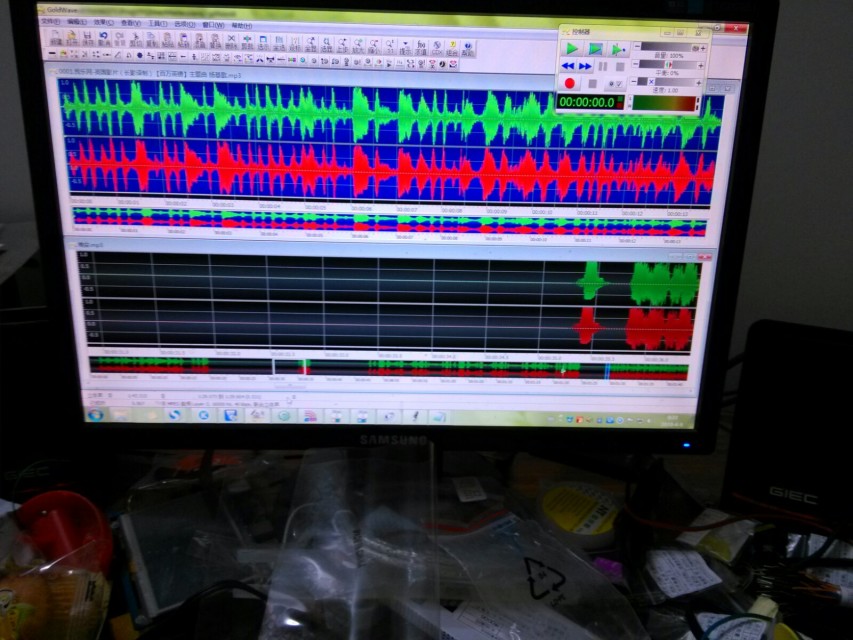Click the red Record button
The height and width of the screenshot is (640, 853).
point(570,83)
